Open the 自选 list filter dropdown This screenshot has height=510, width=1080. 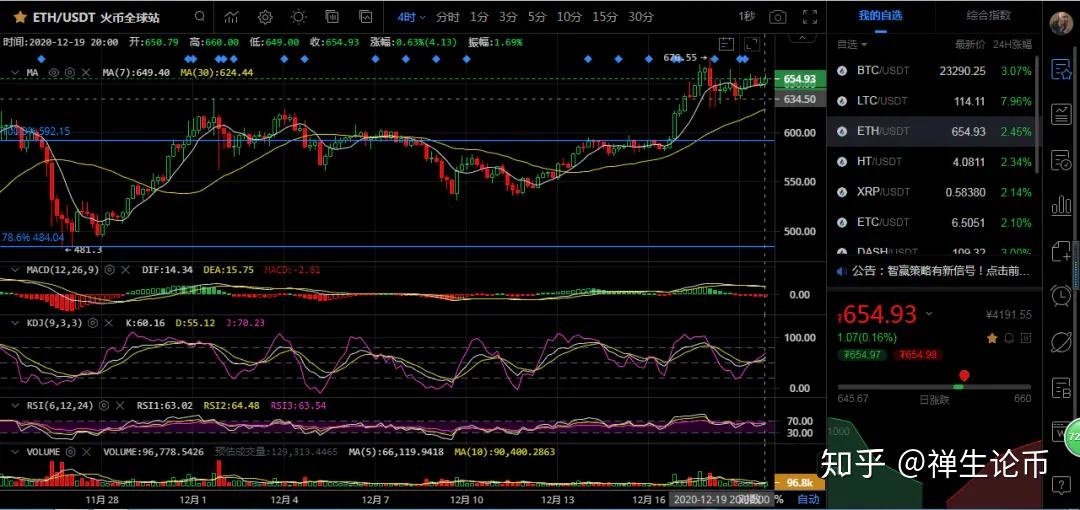pyautogui.click(x=852, y=44)
